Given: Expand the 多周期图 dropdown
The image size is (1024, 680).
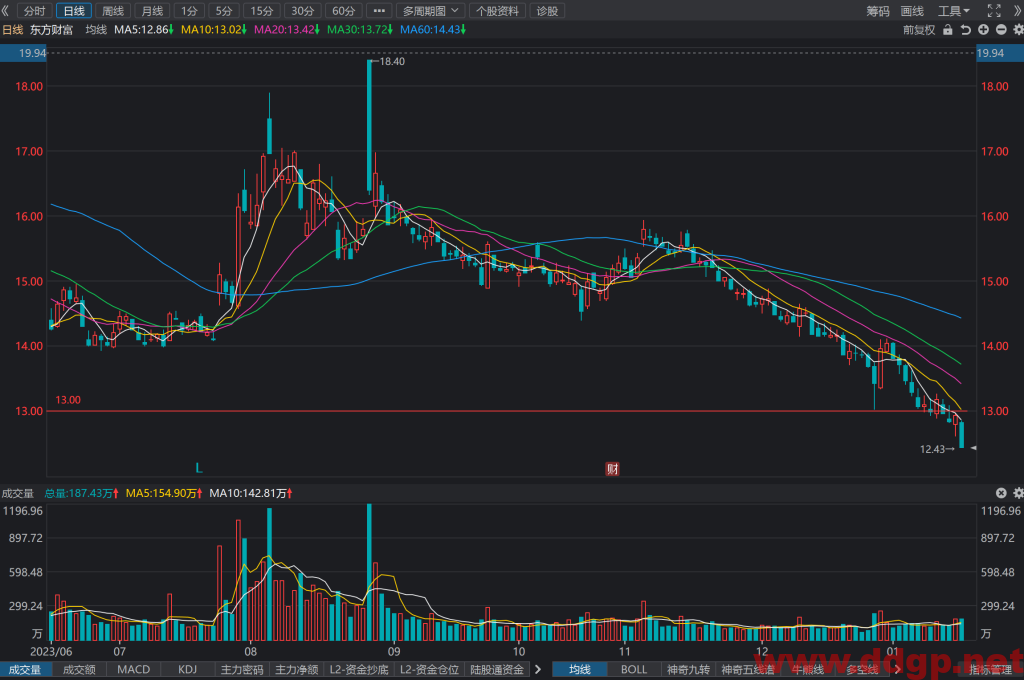Looking at the screenshot, I should click(x=431, y=11).
